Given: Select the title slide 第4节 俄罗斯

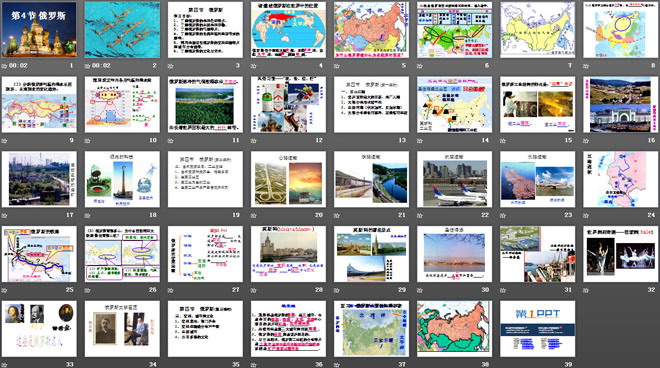Looking at the screenshot, I should pos(39,29).
